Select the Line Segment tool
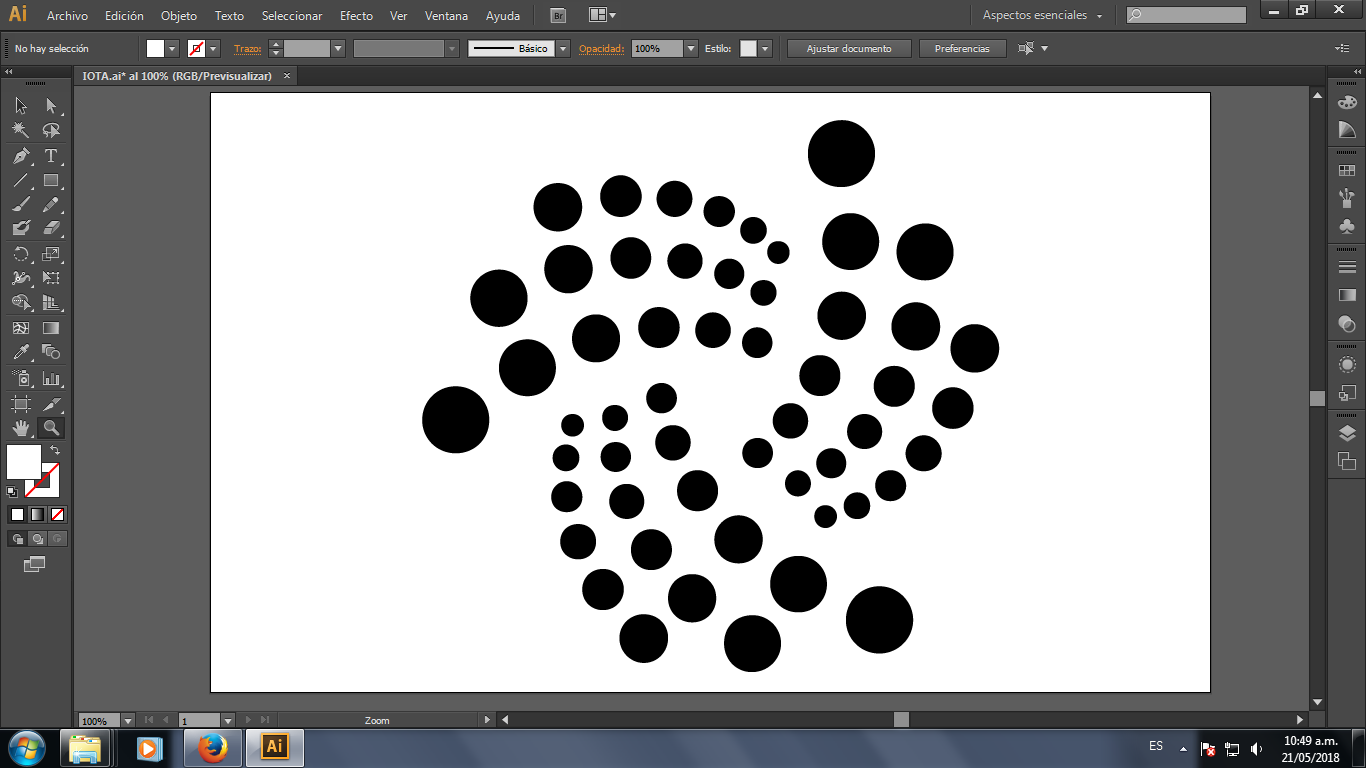 (21, 181)
